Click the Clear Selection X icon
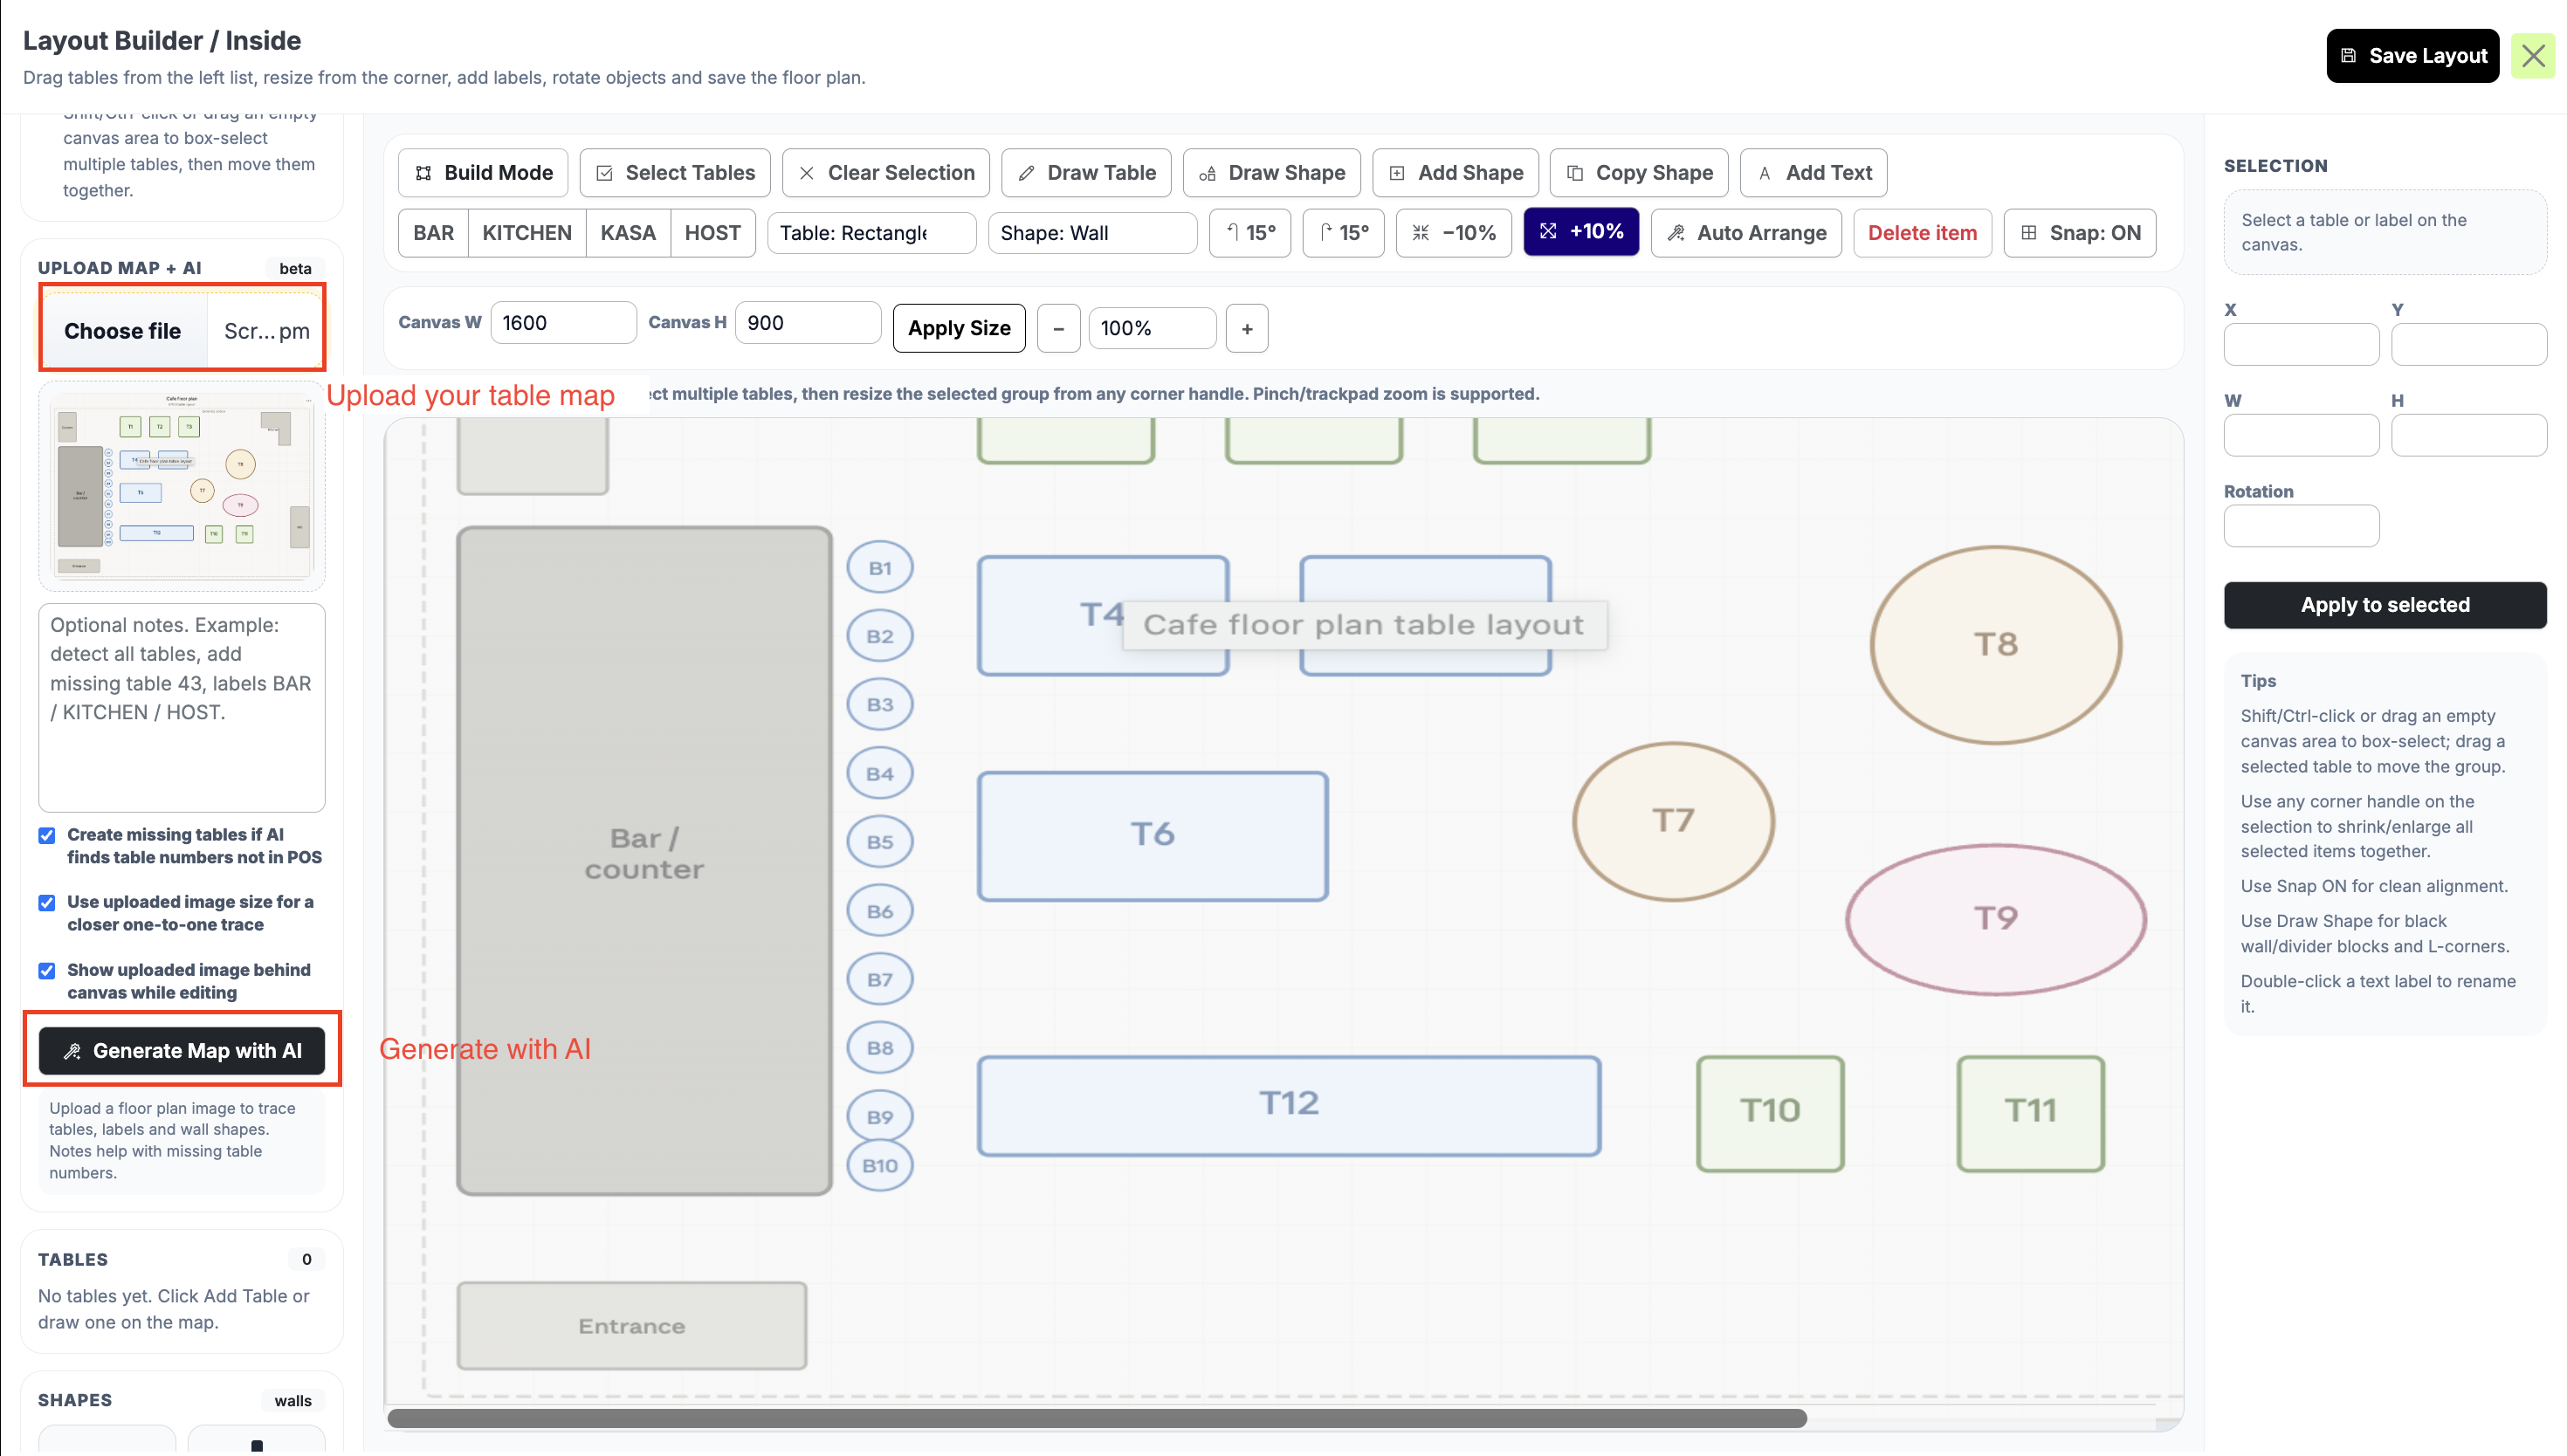 806,173
